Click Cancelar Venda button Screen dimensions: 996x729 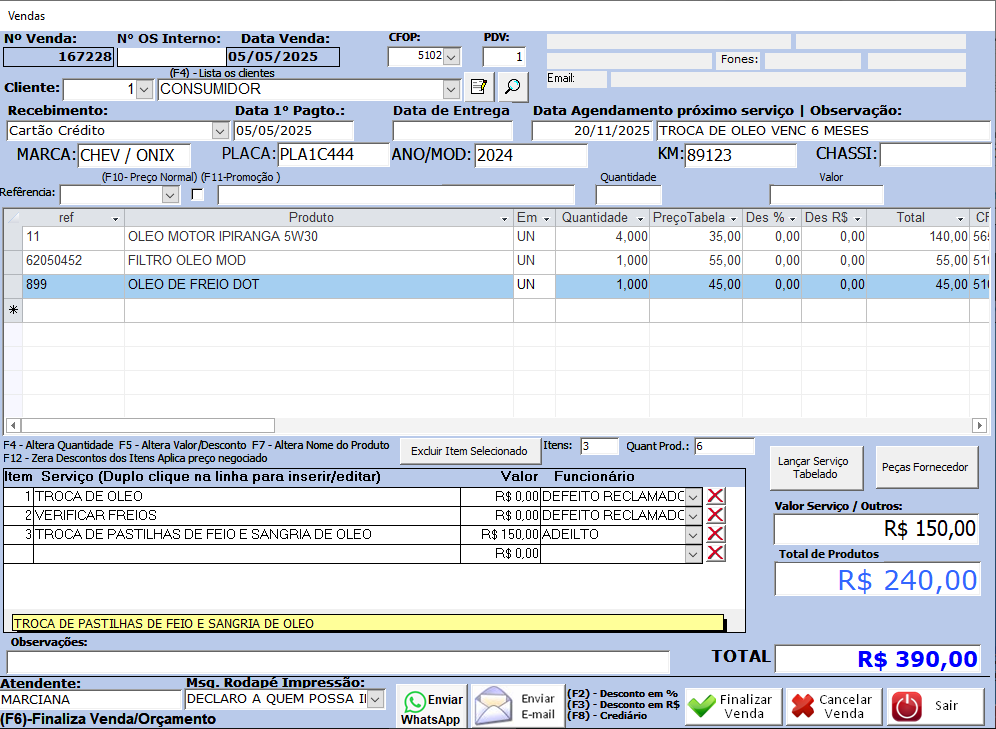click(x=832, y=707)
